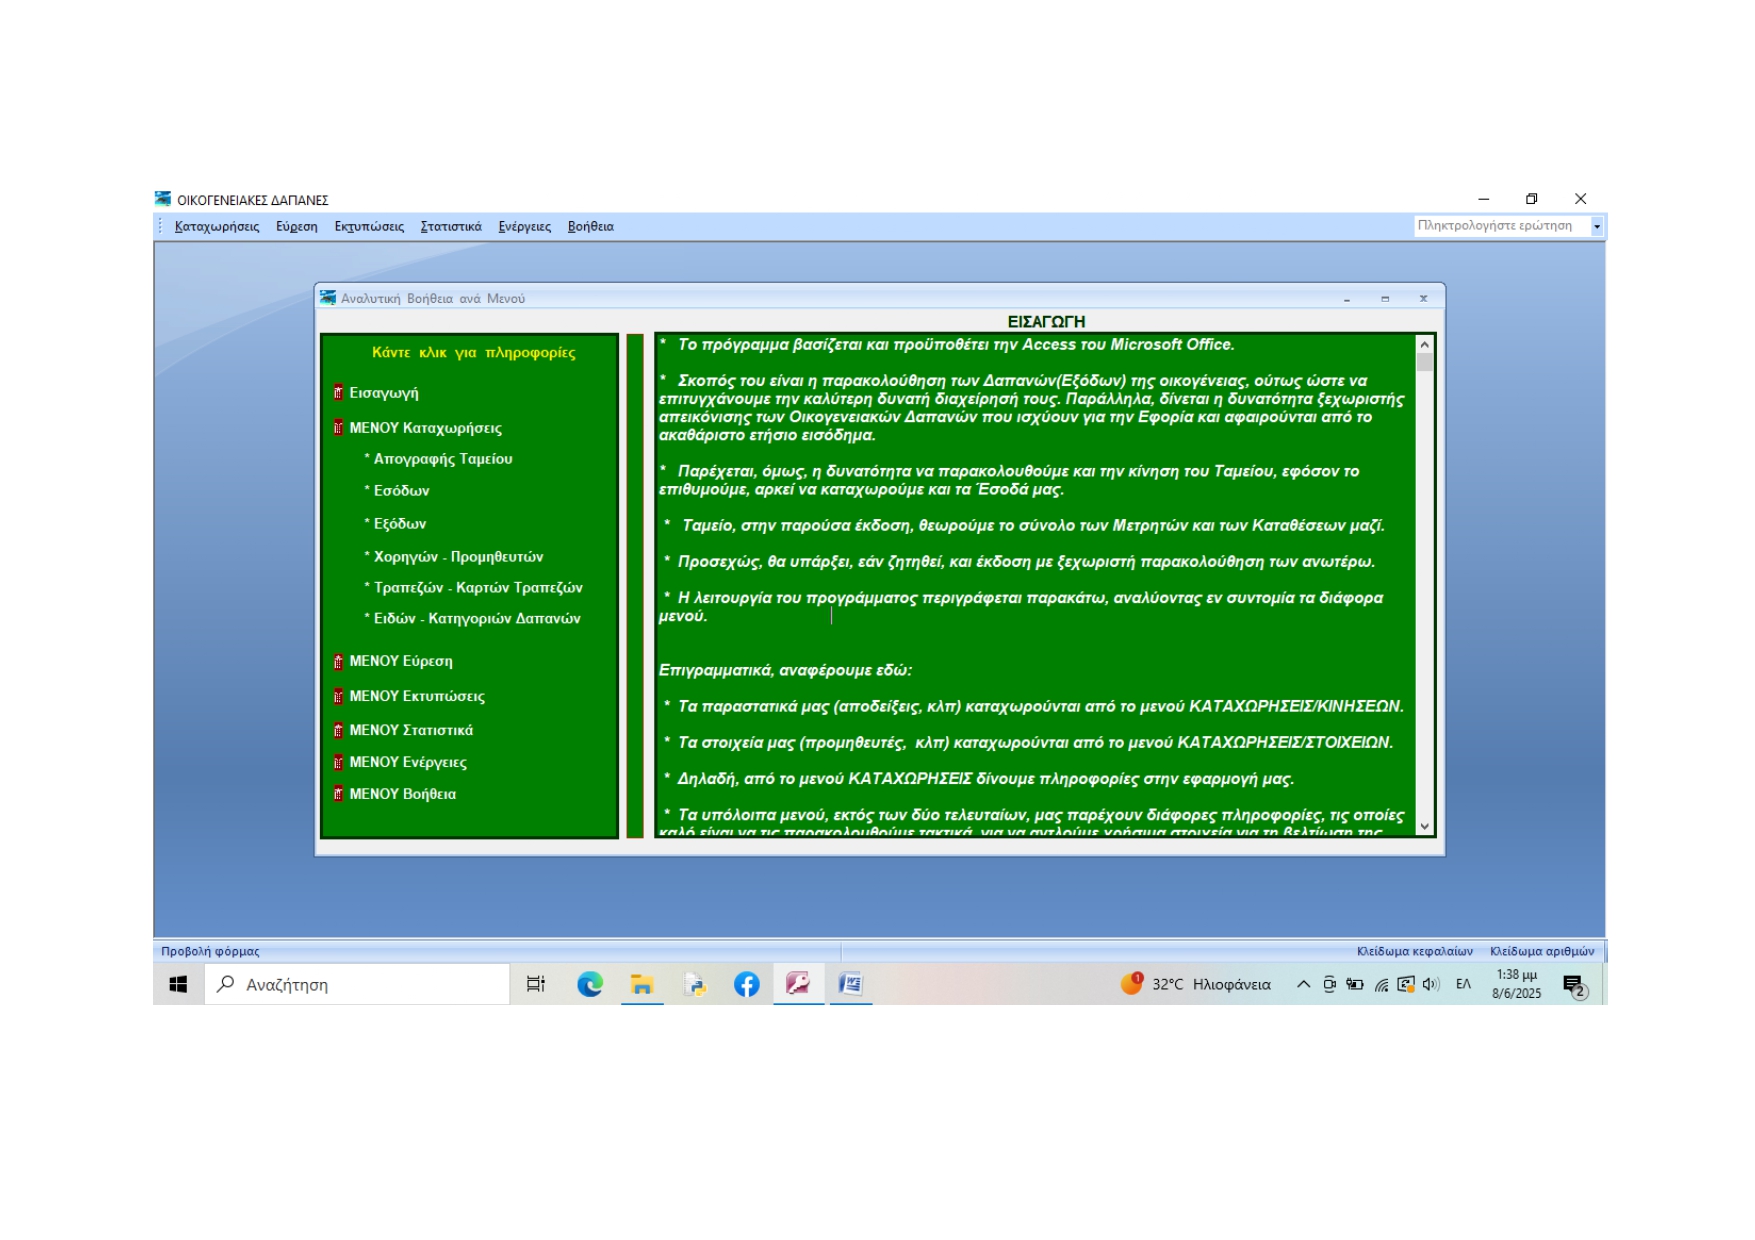Open Τραπεζών - Καρτών Τραπεζών help topic
The height and width of the screenshot is (1240, 1755).
[x=477, y=588]
